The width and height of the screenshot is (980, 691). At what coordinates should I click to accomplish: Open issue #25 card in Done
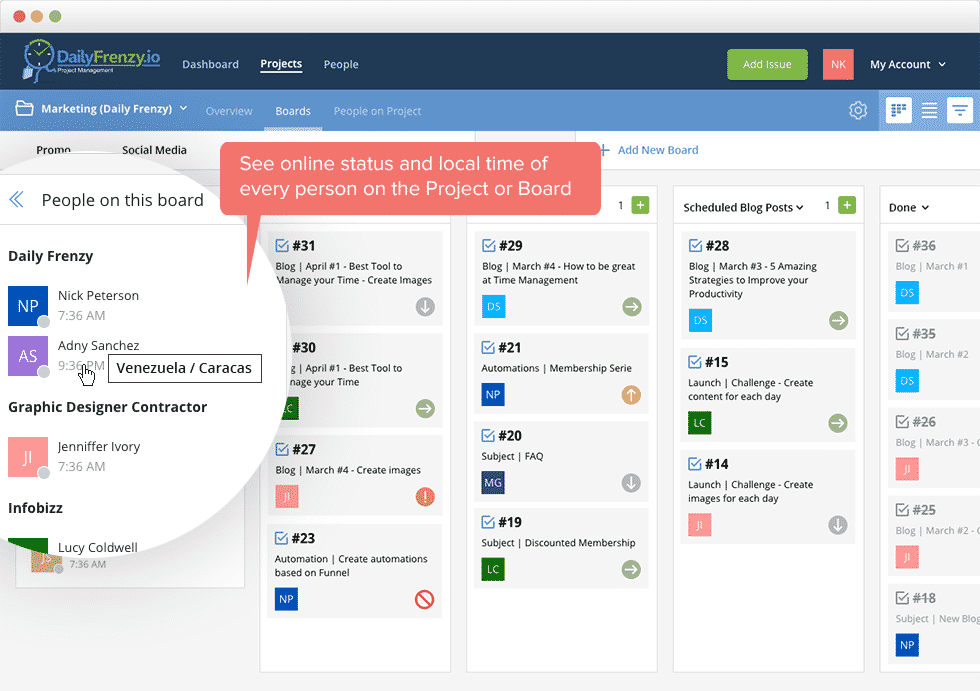point(934,535)
